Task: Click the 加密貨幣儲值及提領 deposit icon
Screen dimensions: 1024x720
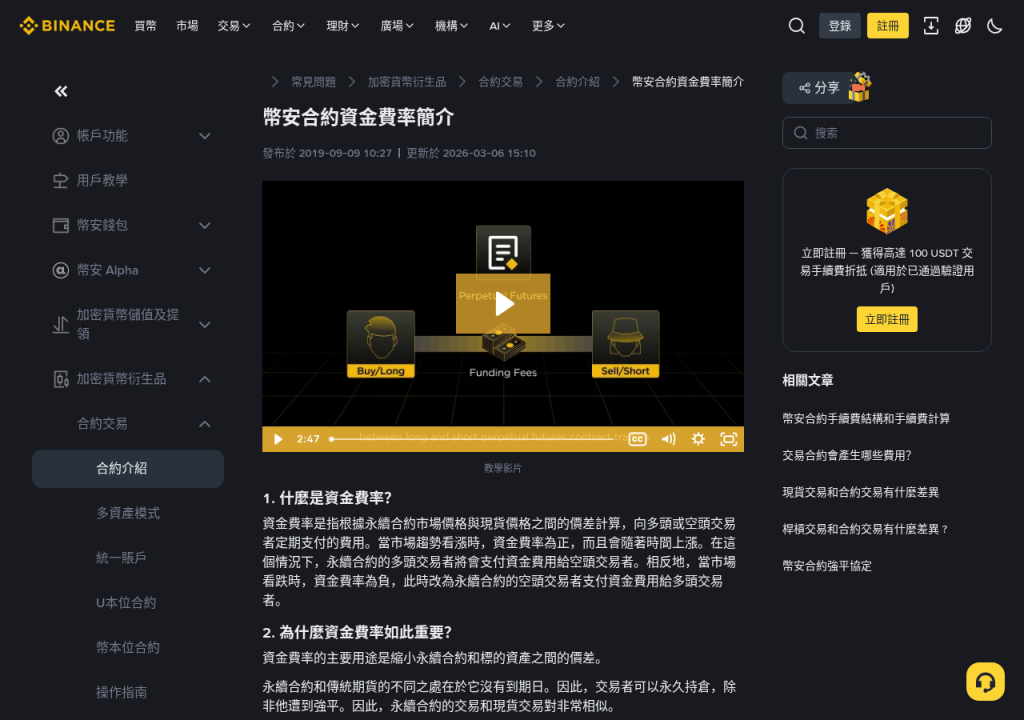Action: [x=61, y=324]
